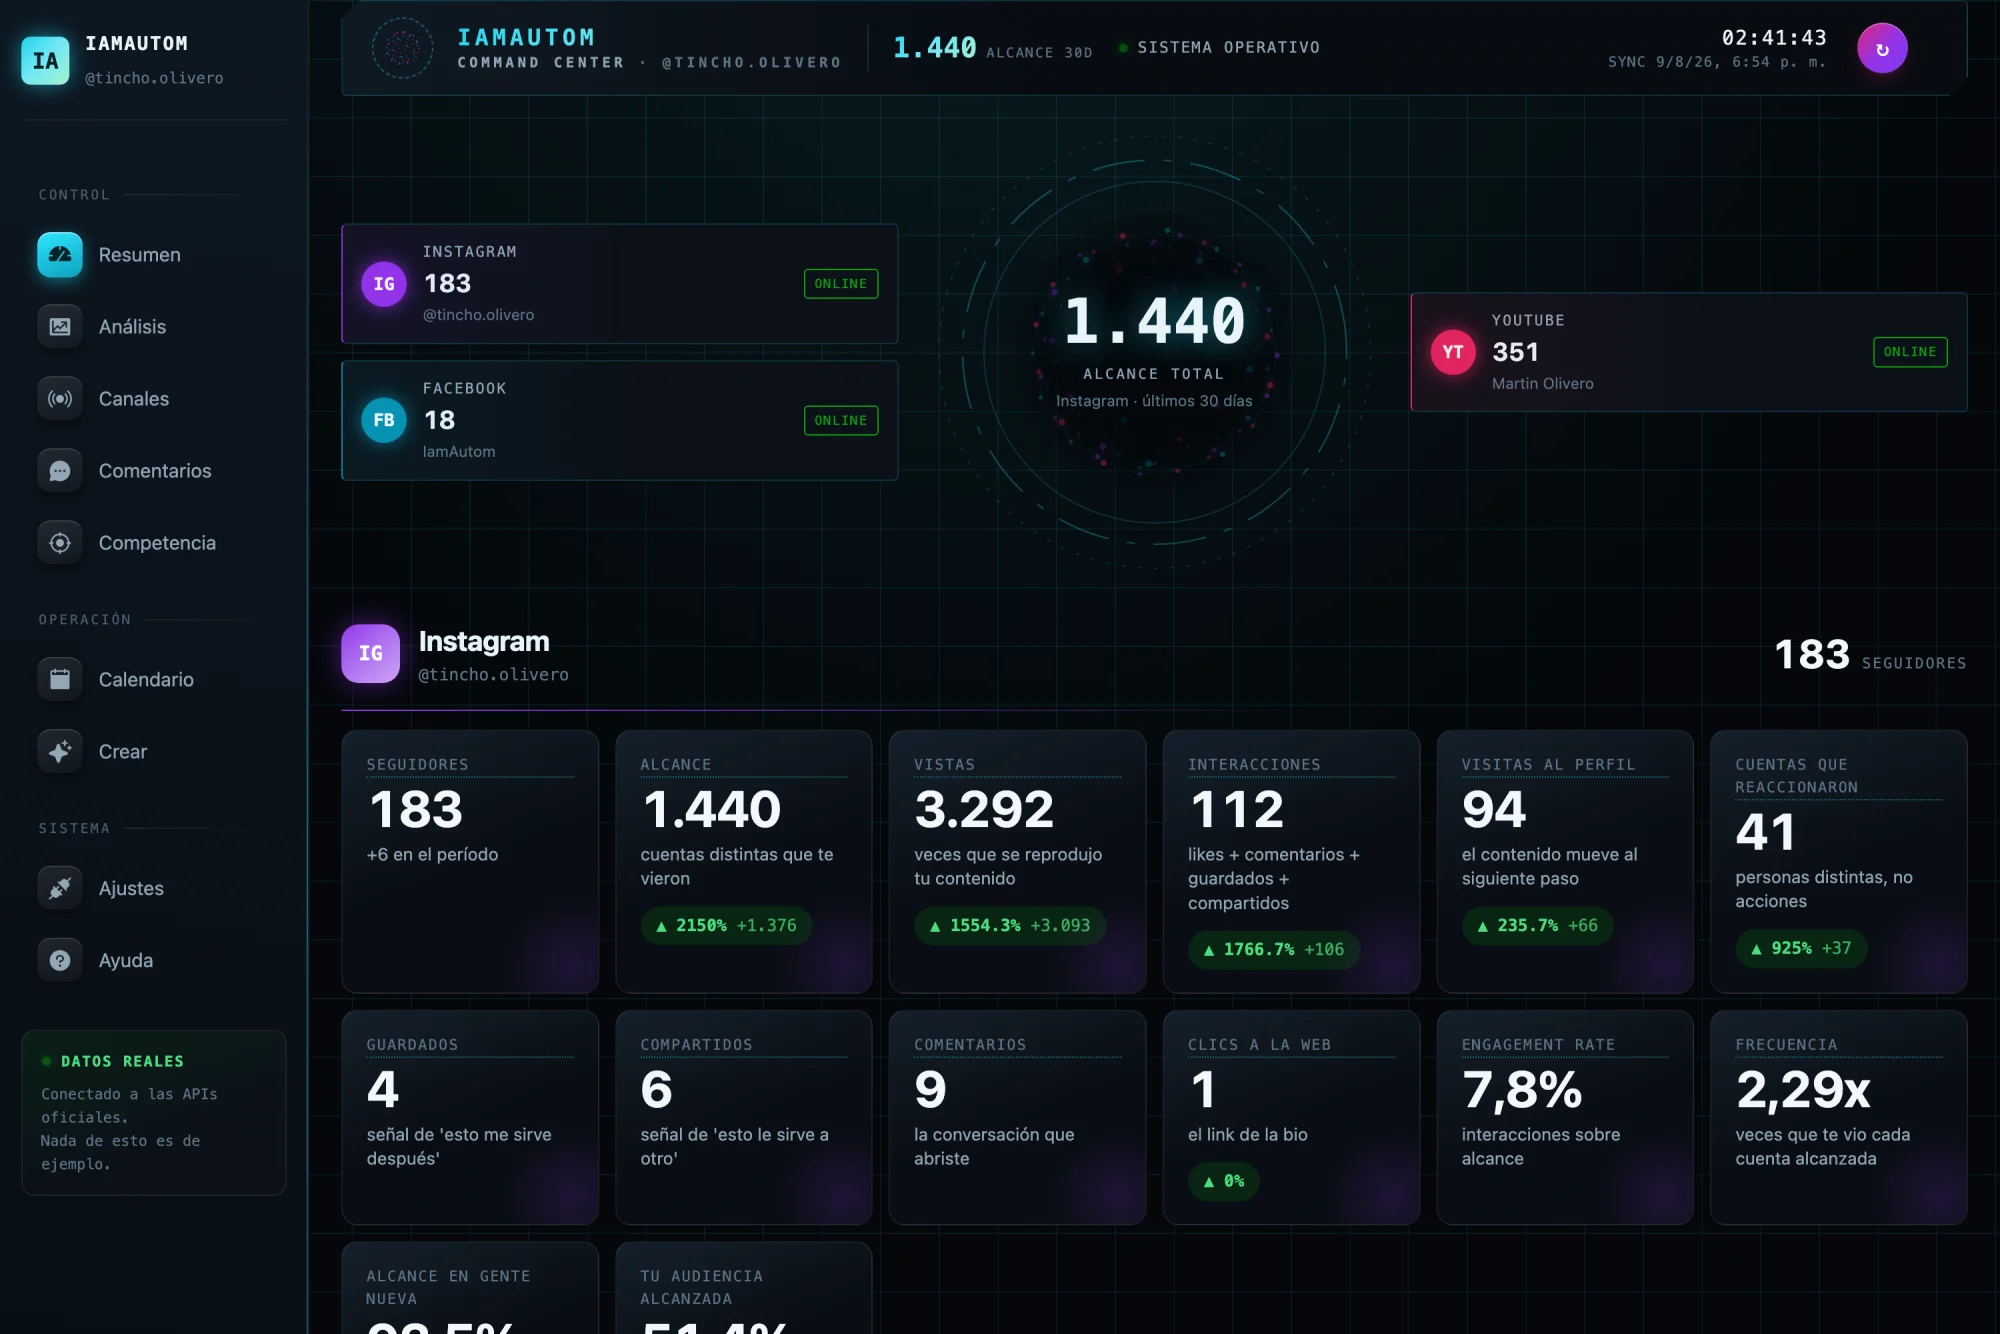Click the Competencia target icon

[60, 543]
